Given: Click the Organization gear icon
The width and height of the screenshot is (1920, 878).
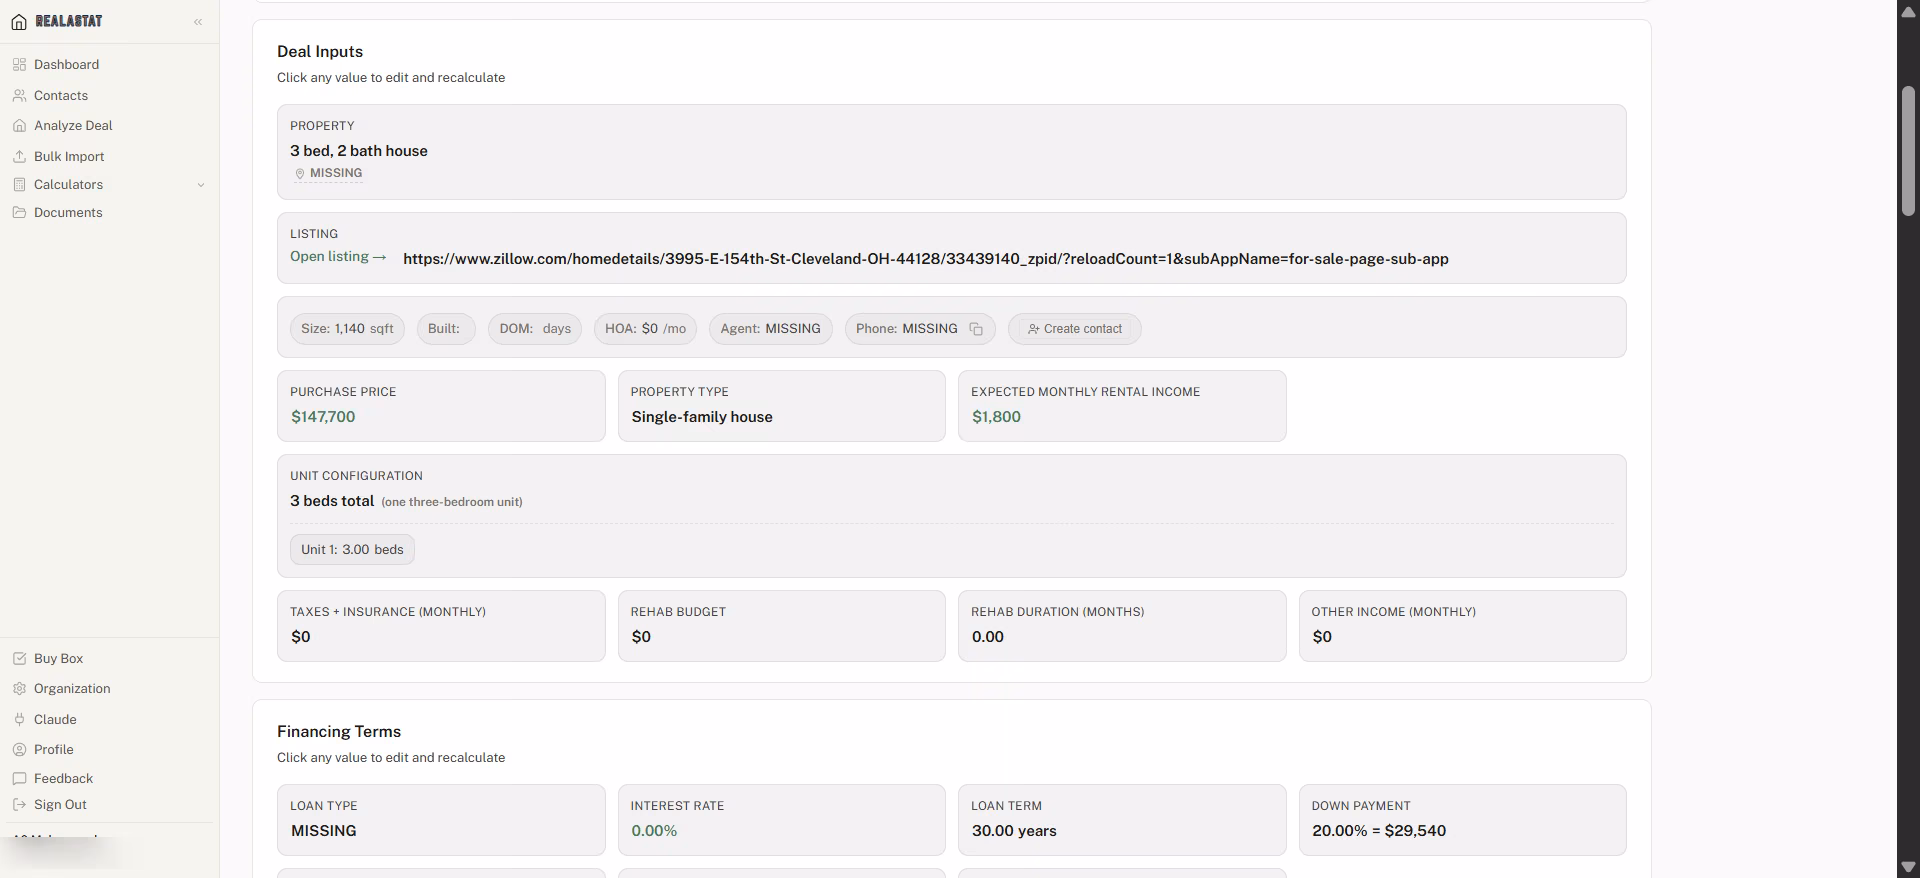Looking at the screenshot, I should tap(19, 688).
